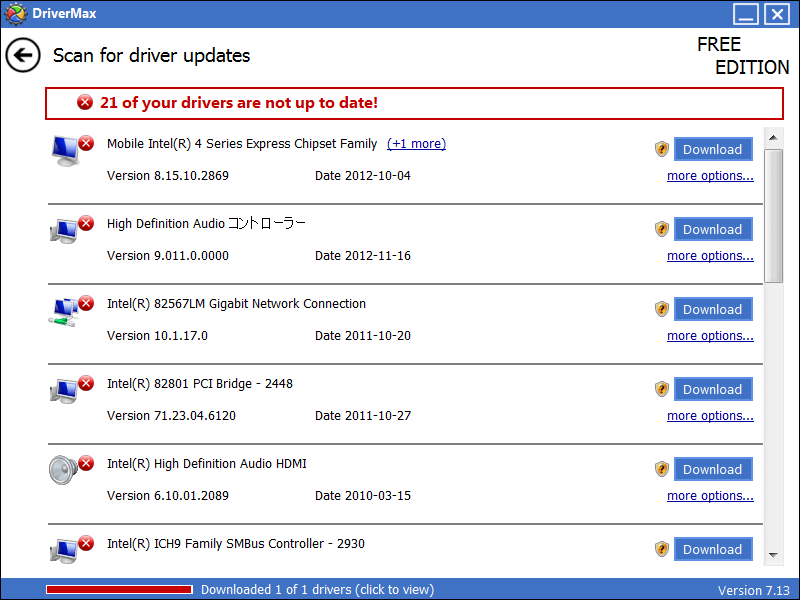800x600 pixels.
Task: Click the shield icon beside HD Audio HDMI Download
Action: tap(662, 469)
